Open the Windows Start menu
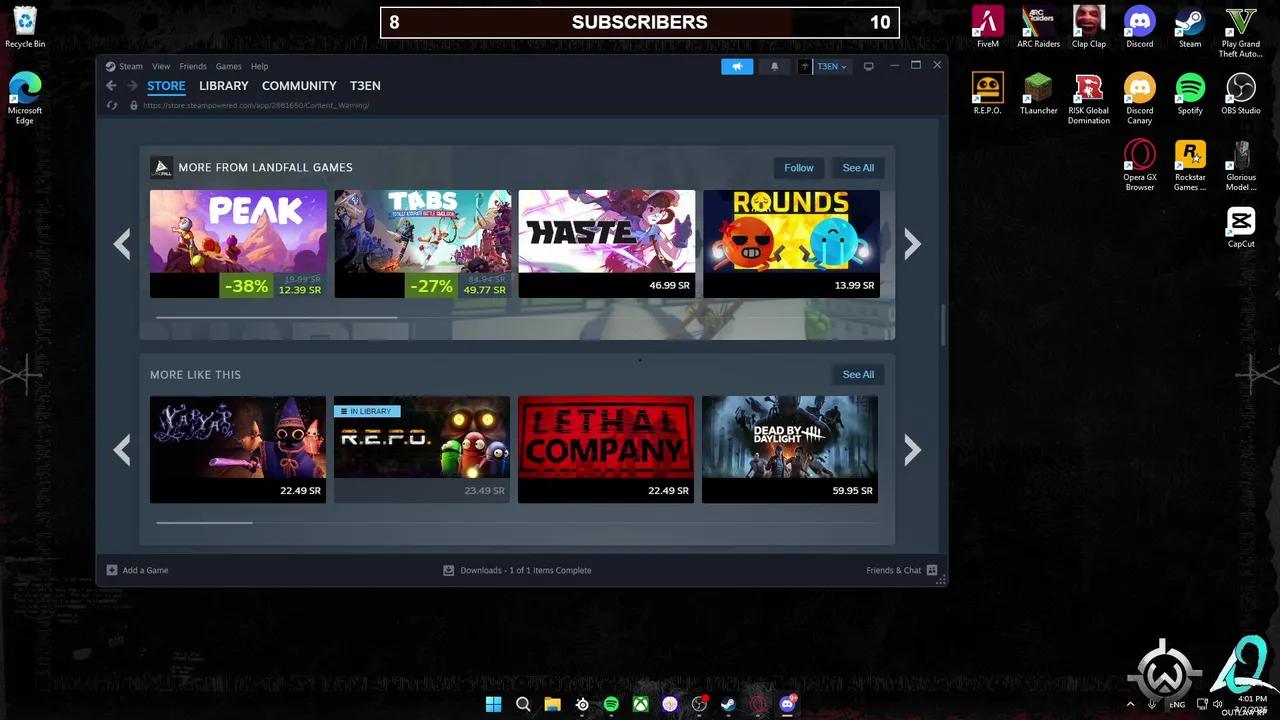Screen dimensions: 1280x720 click(x=493, y=704)
